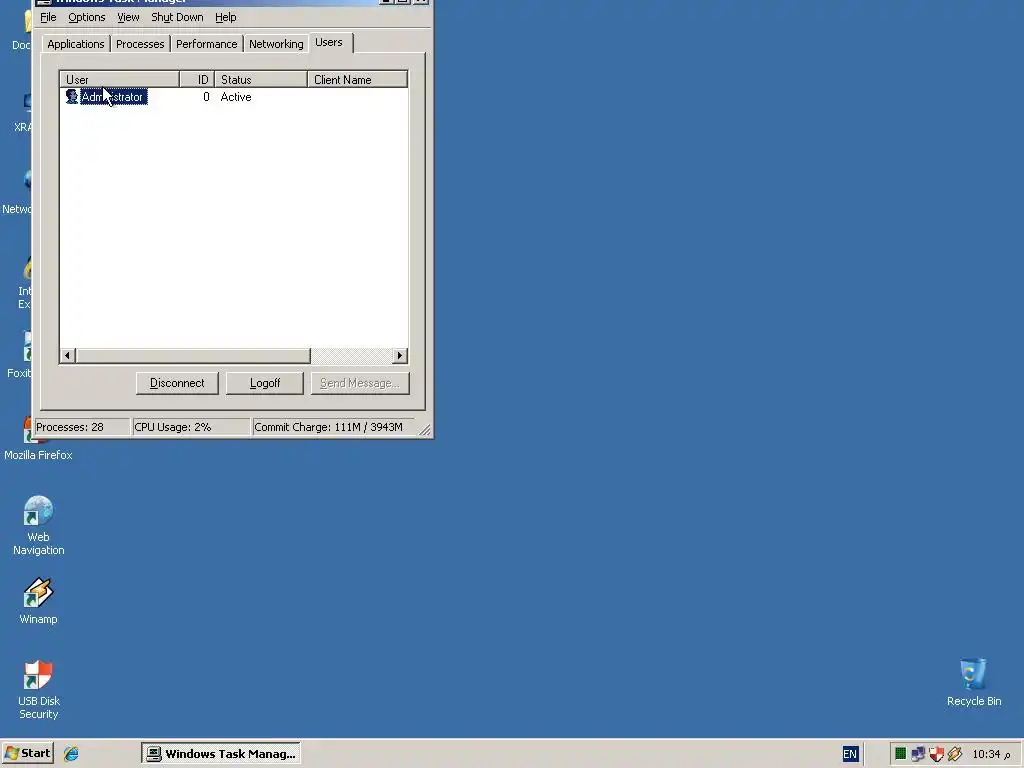Click the Windows Task Manager taskbar button

(221, 754)
